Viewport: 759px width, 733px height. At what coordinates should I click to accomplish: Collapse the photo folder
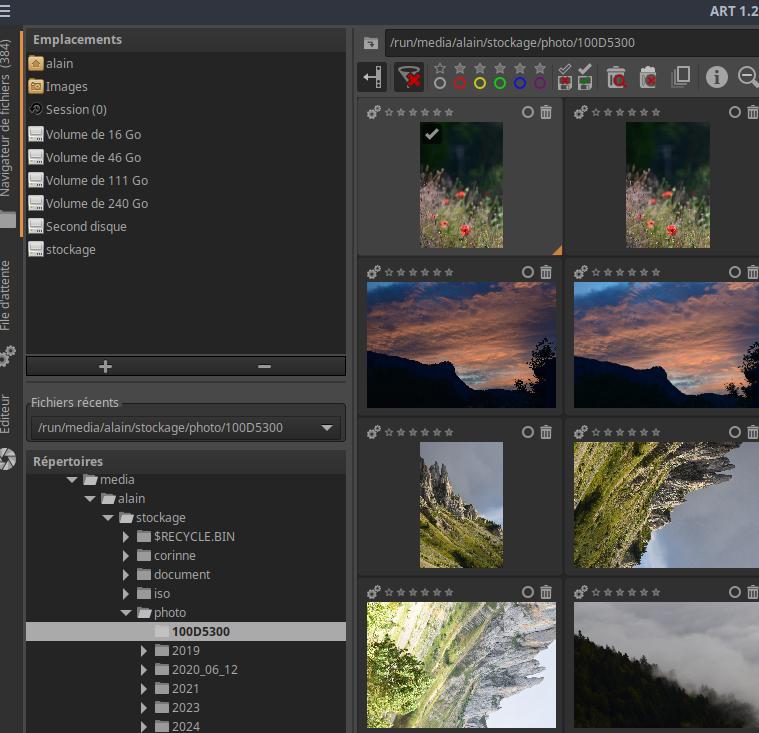click(126, 612)
